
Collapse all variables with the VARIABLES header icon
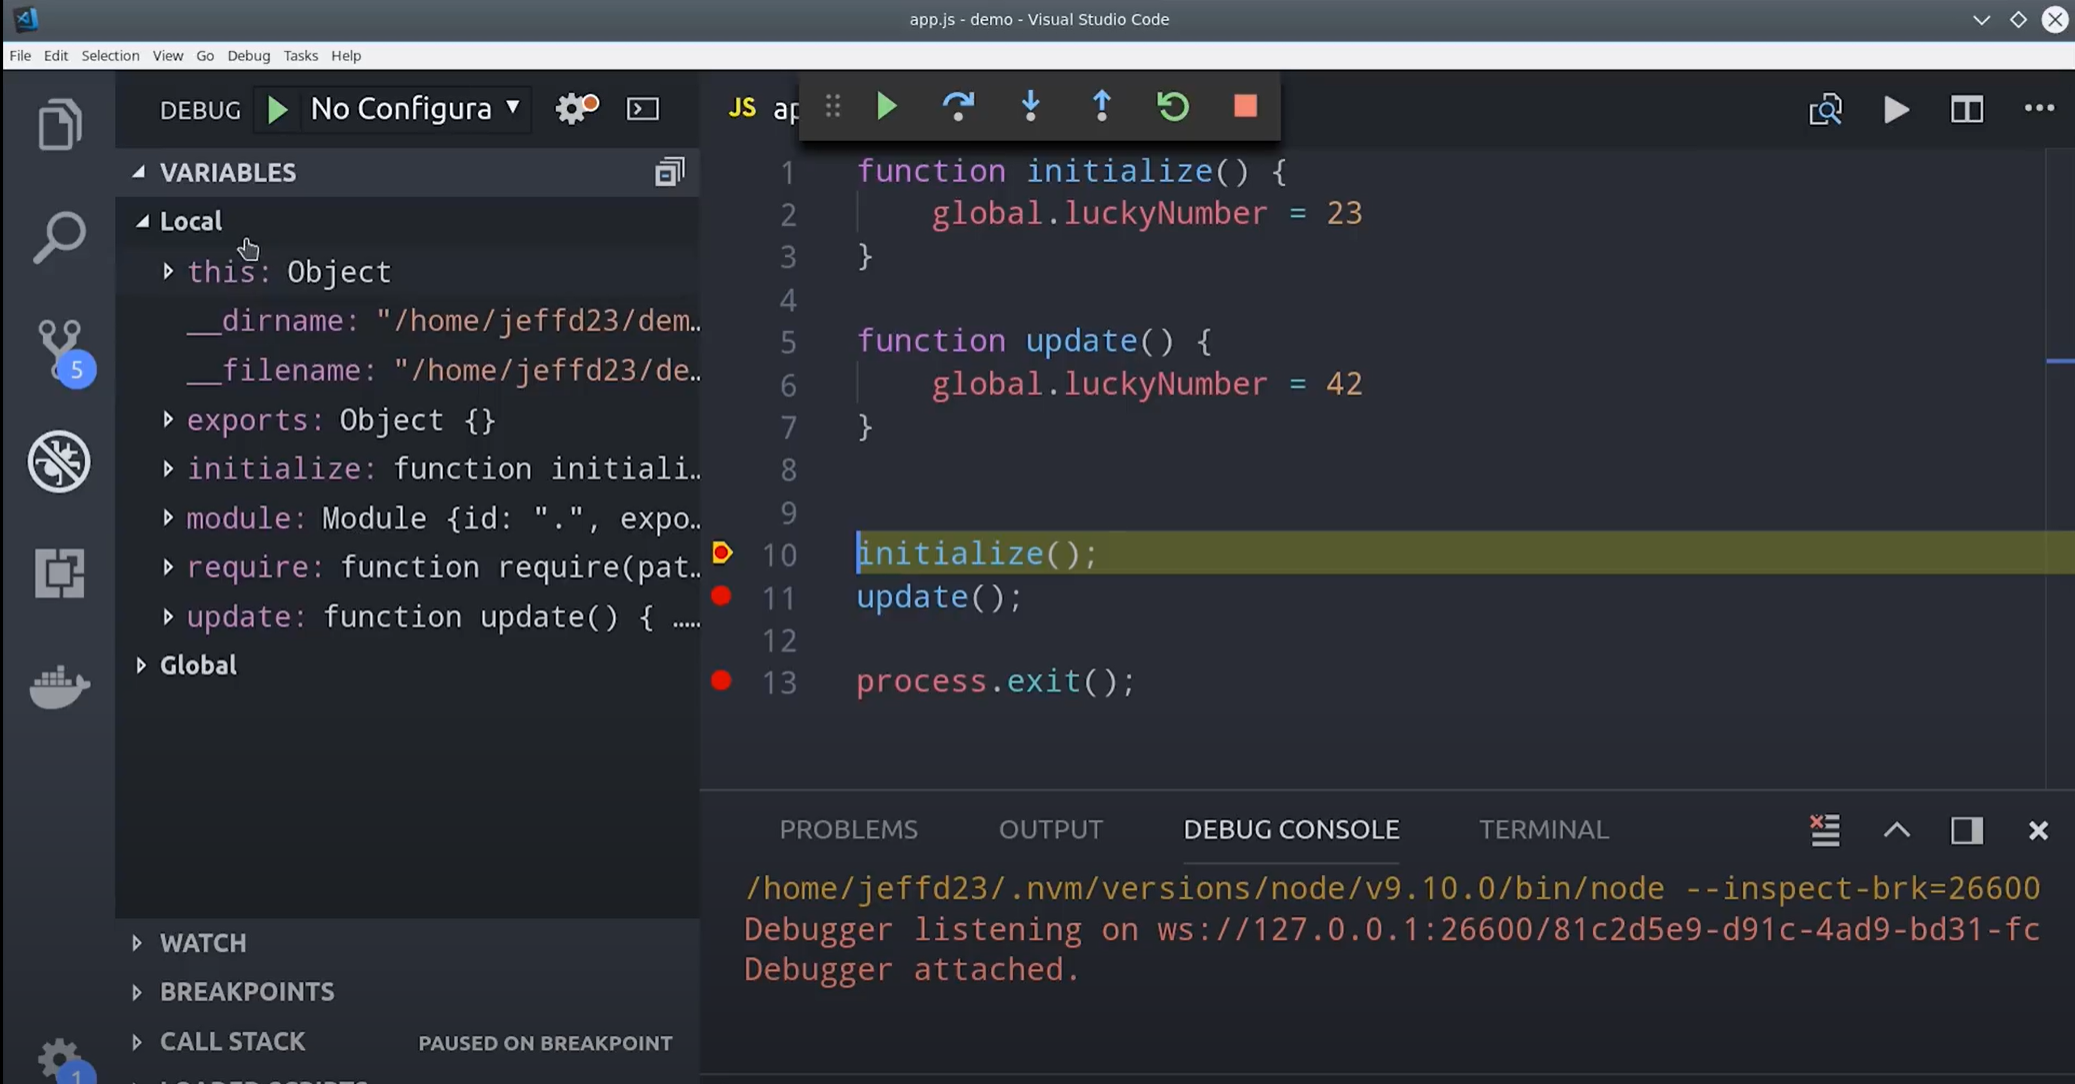pyautogui.click(x=669, y=172)
